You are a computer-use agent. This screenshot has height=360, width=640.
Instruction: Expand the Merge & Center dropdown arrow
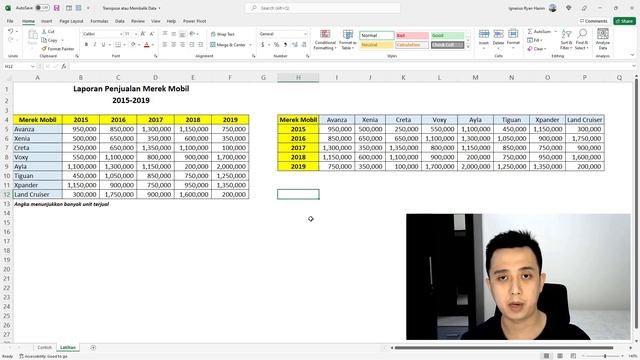(250, 44)
